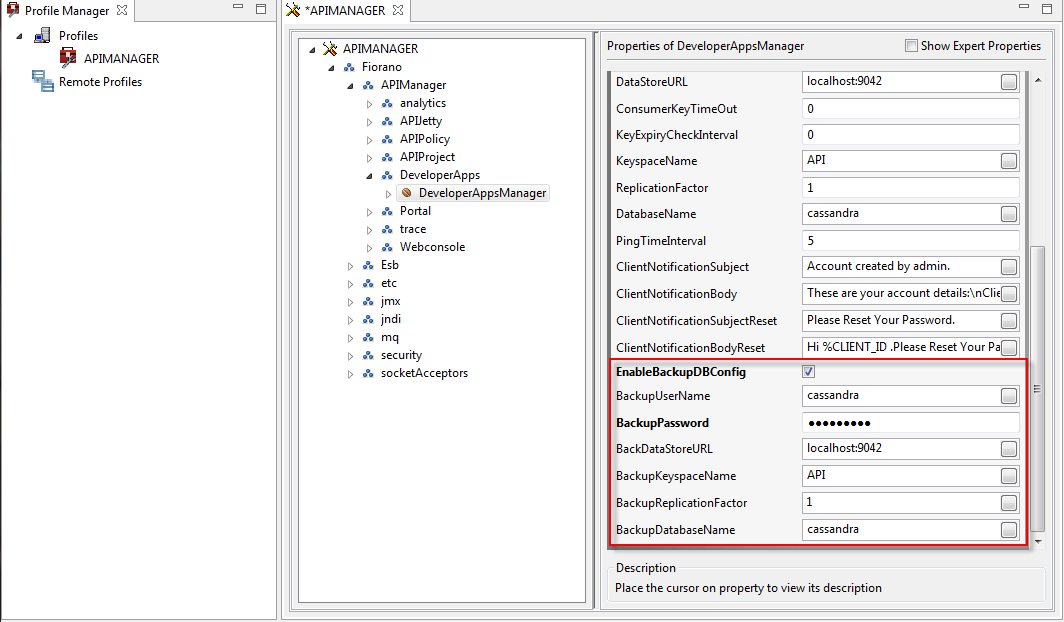Select the *APIMANAGER editor tab
The image size is (1064, 622).
click(343, 10)
